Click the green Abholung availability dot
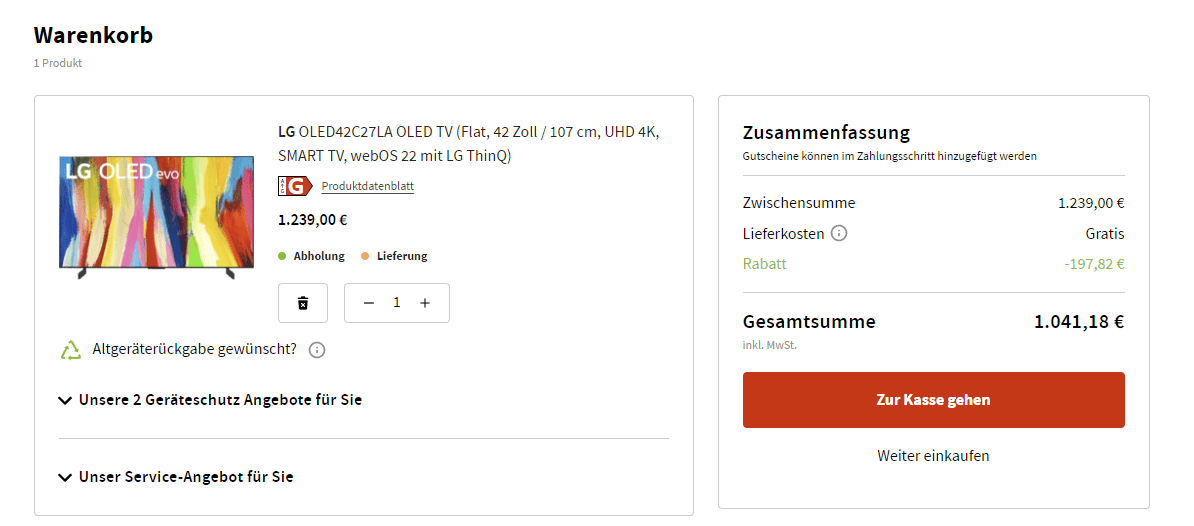This screenshot has height=526, width=1194. 283,256
